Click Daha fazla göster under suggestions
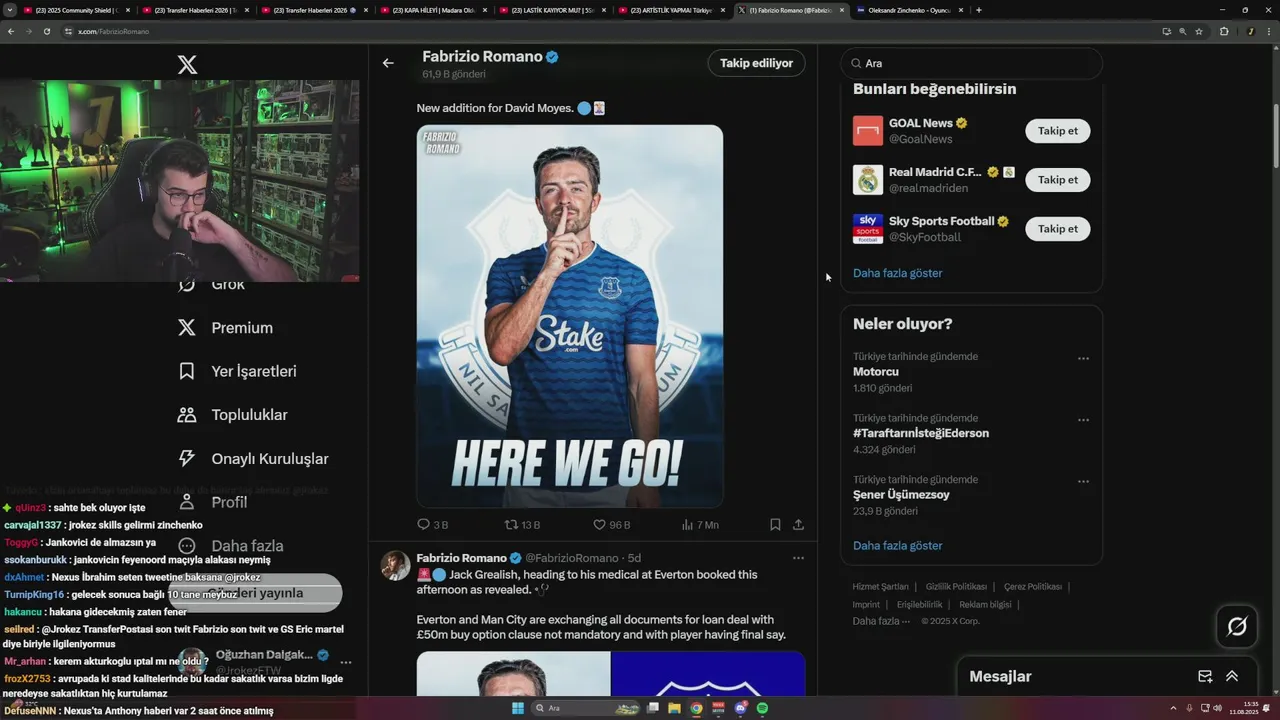Screen dimensions: 1280x720 897,273
